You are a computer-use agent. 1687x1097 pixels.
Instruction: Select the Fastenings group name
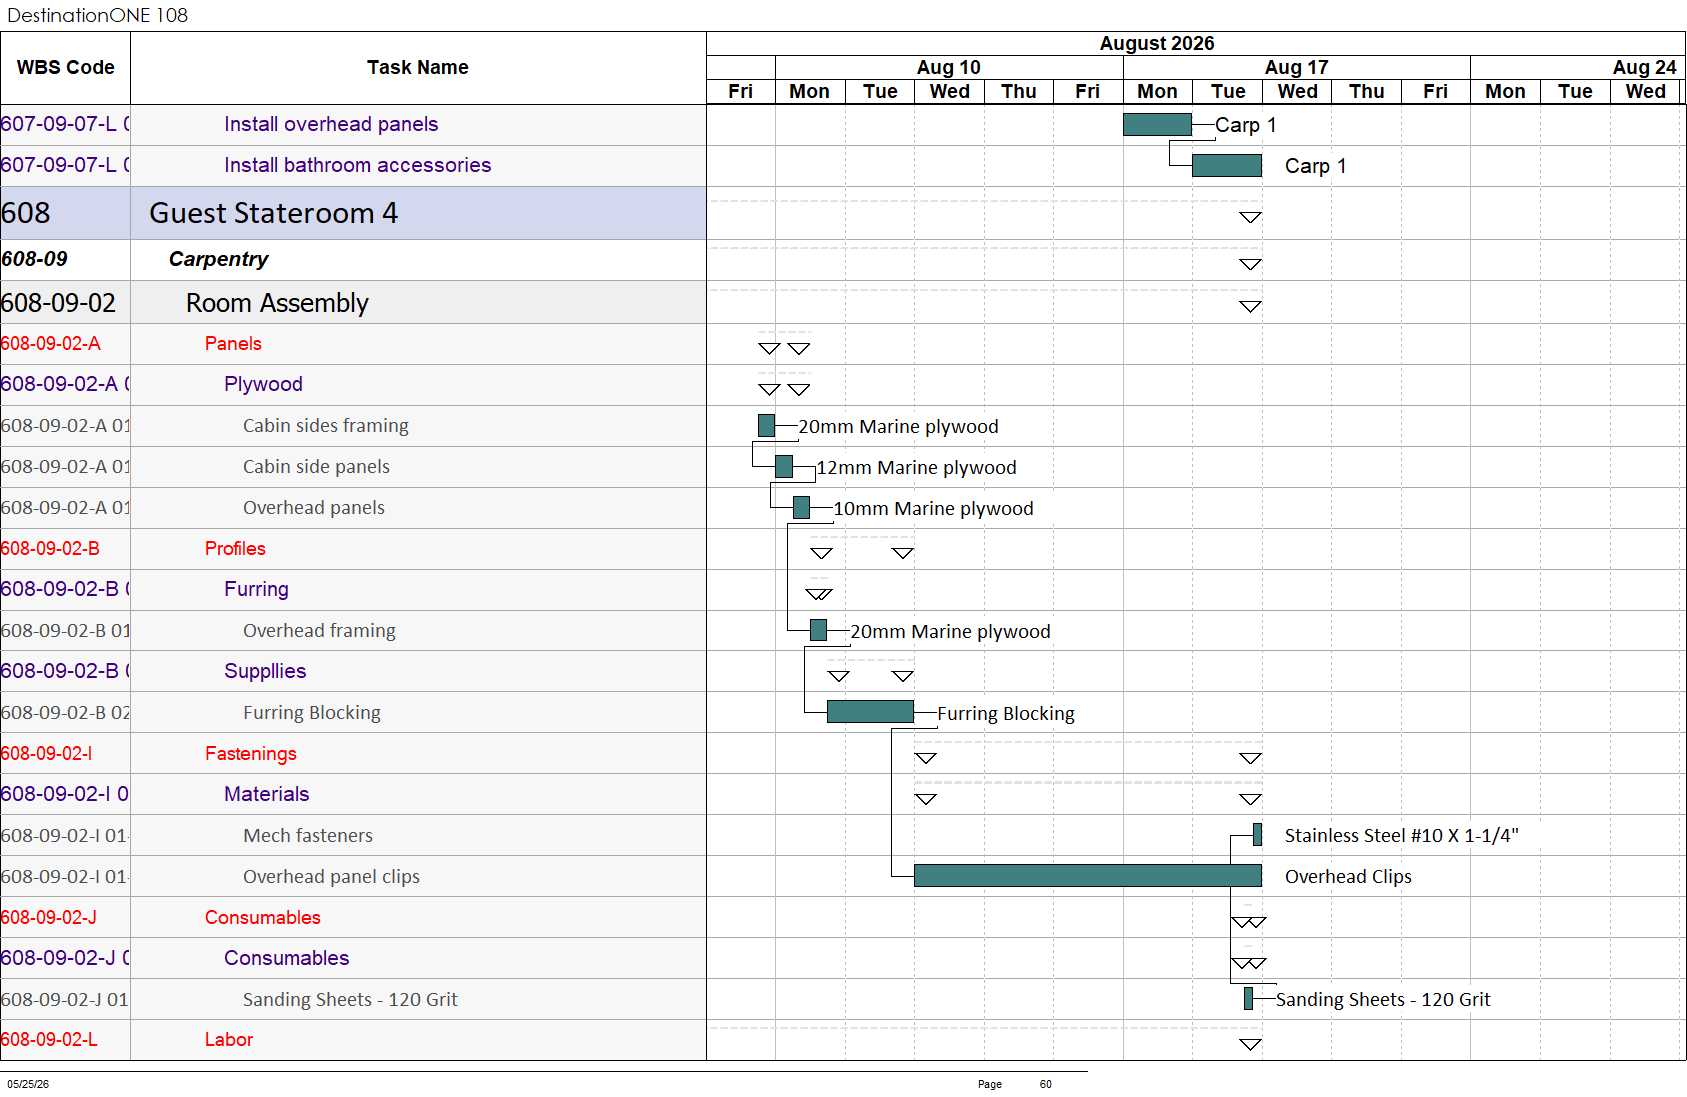[x=251, y=754]
